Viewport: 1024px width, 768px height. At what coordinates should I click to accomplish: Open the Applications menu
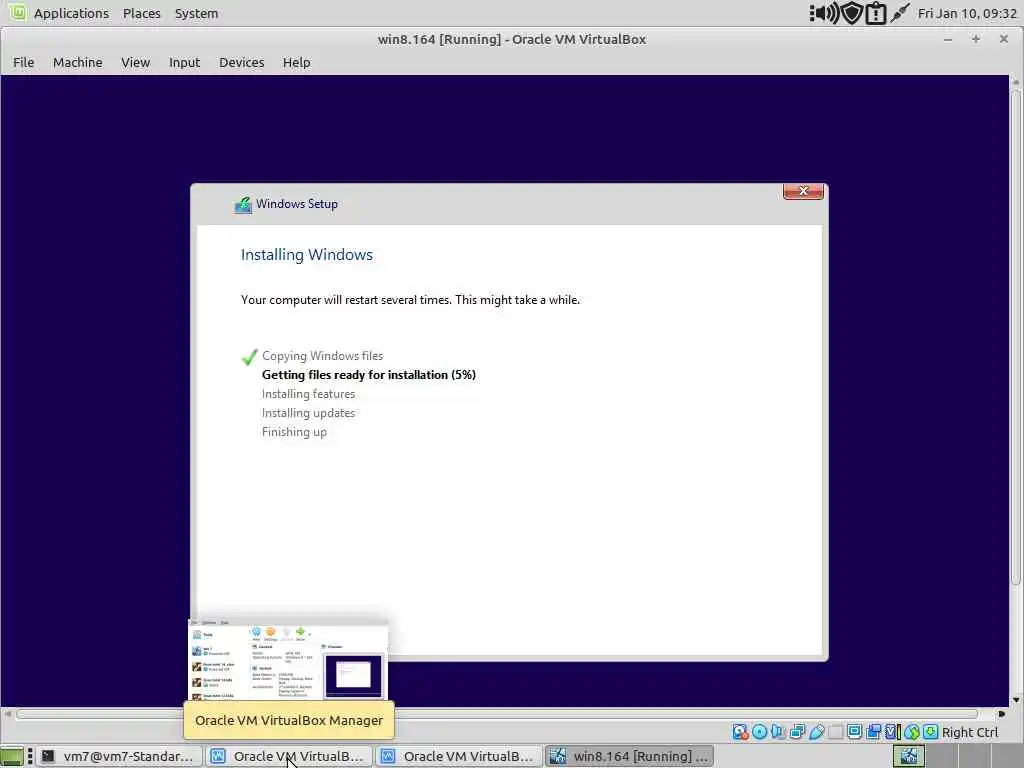pos(71,13)
